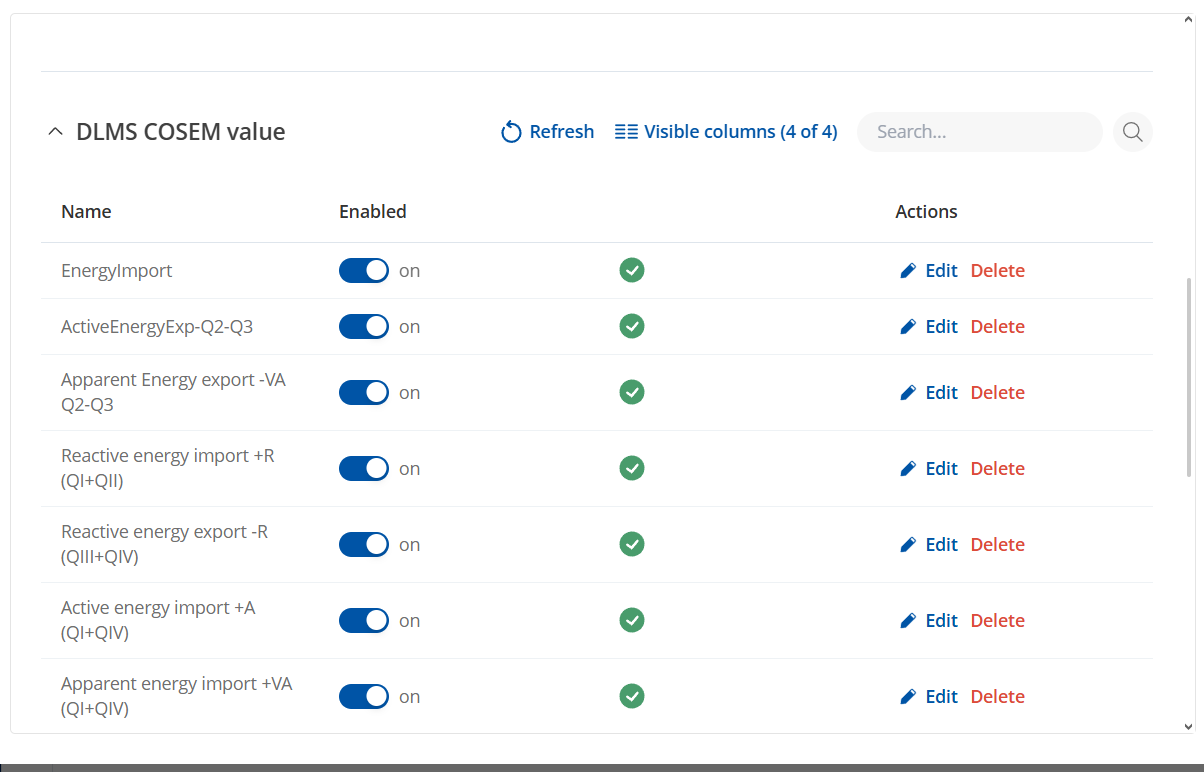Click status check for Apparent energy import
Image resolution: width=1204 pixels, height=772 pixels.
(x=631, y=696)
